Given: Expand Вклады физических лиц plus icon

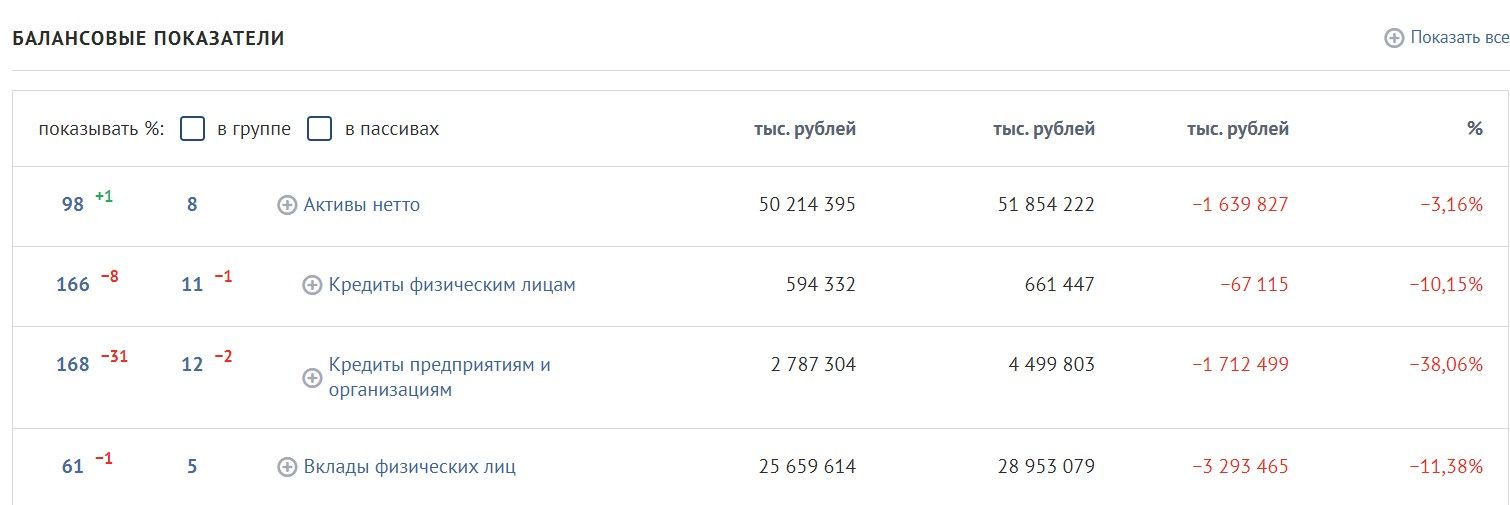Looking at the screenshot, I should [287, 467].
